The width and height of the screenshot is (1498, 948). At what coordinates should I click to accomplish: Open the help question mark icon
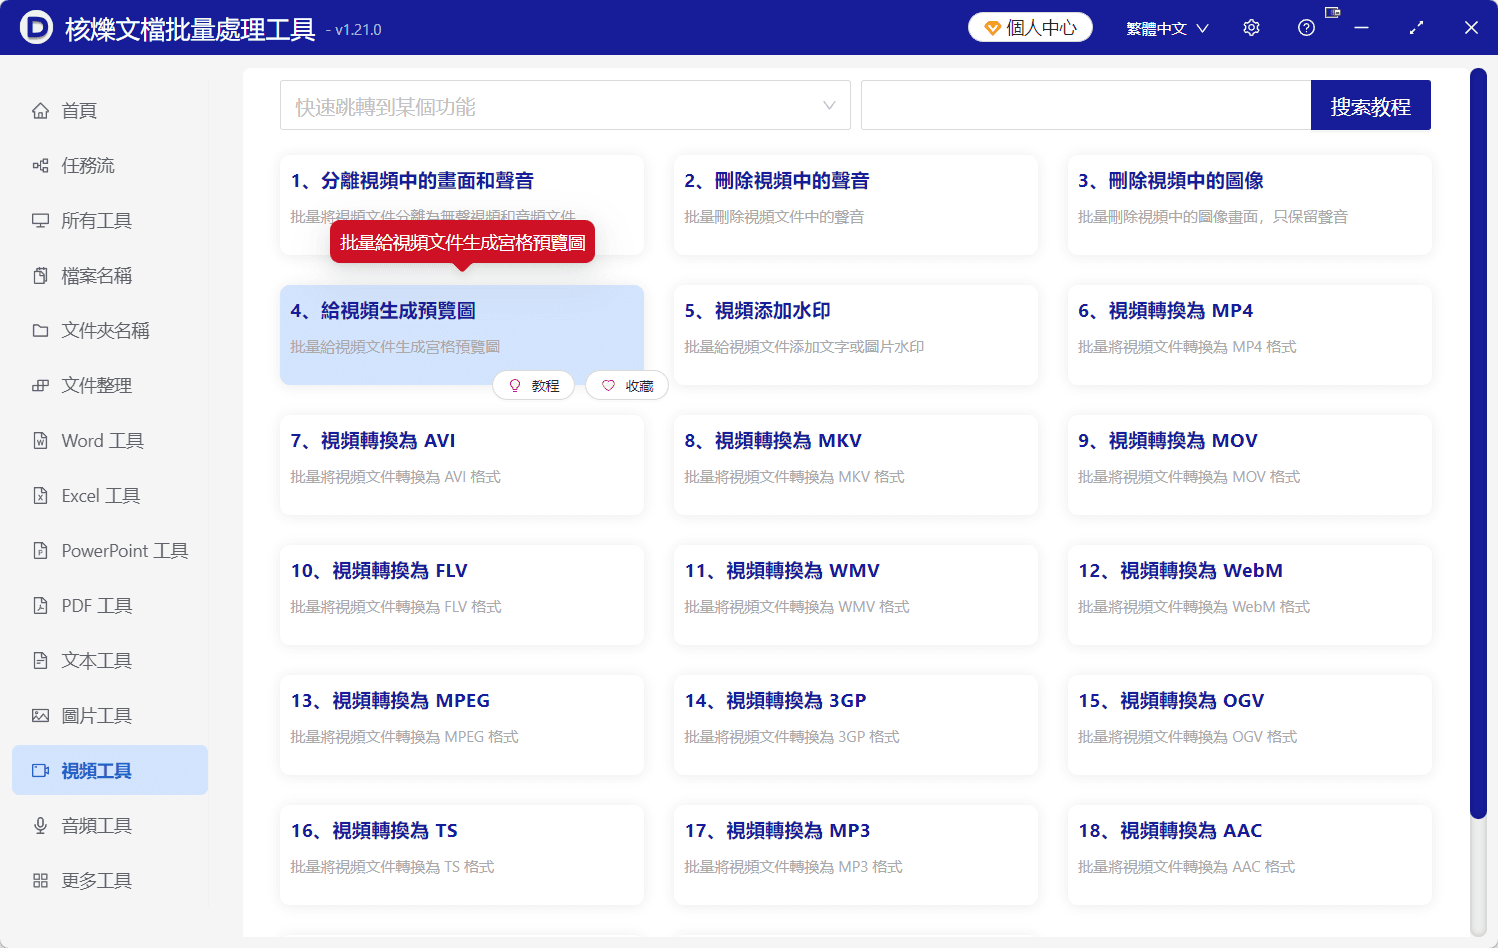[1306, 27]
